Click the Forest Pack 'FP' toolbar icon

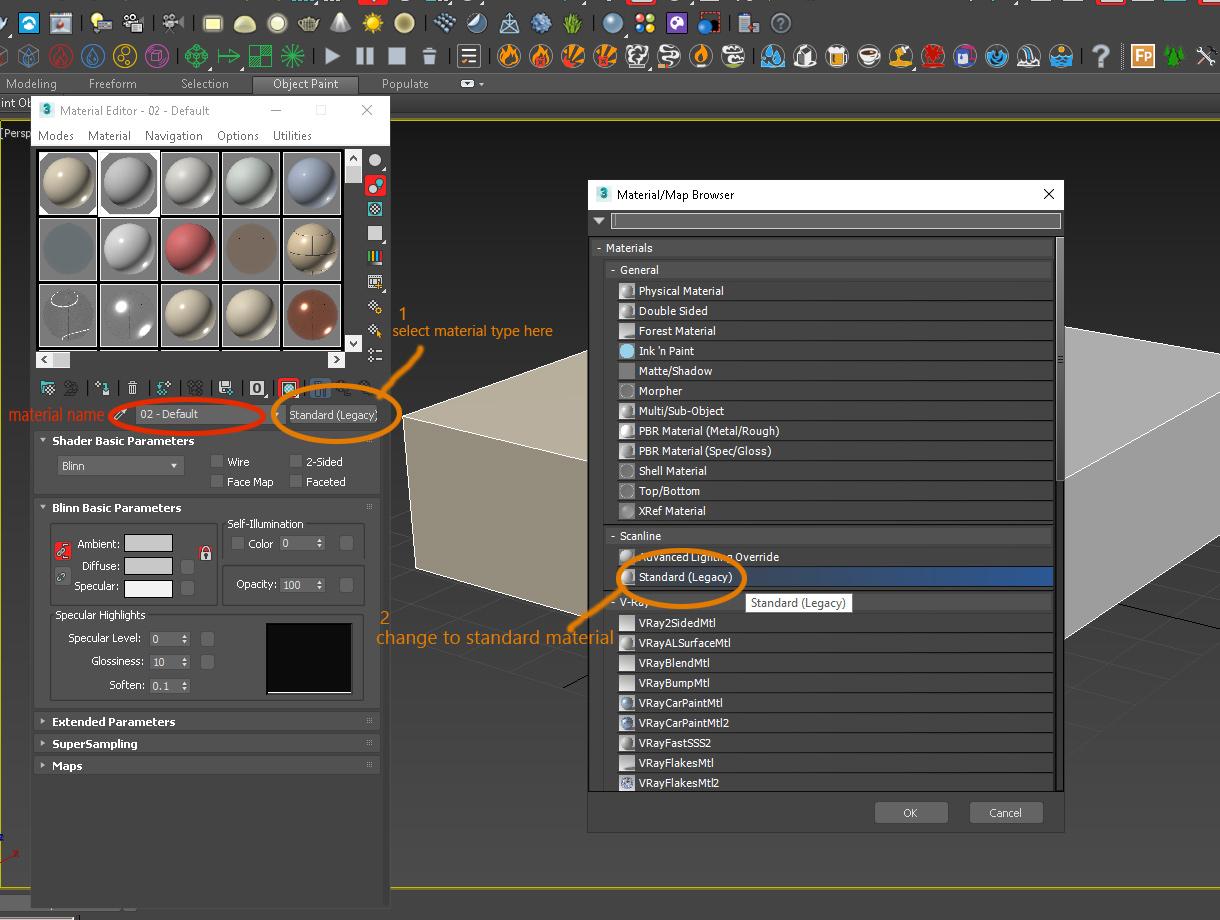point(1141,56)
